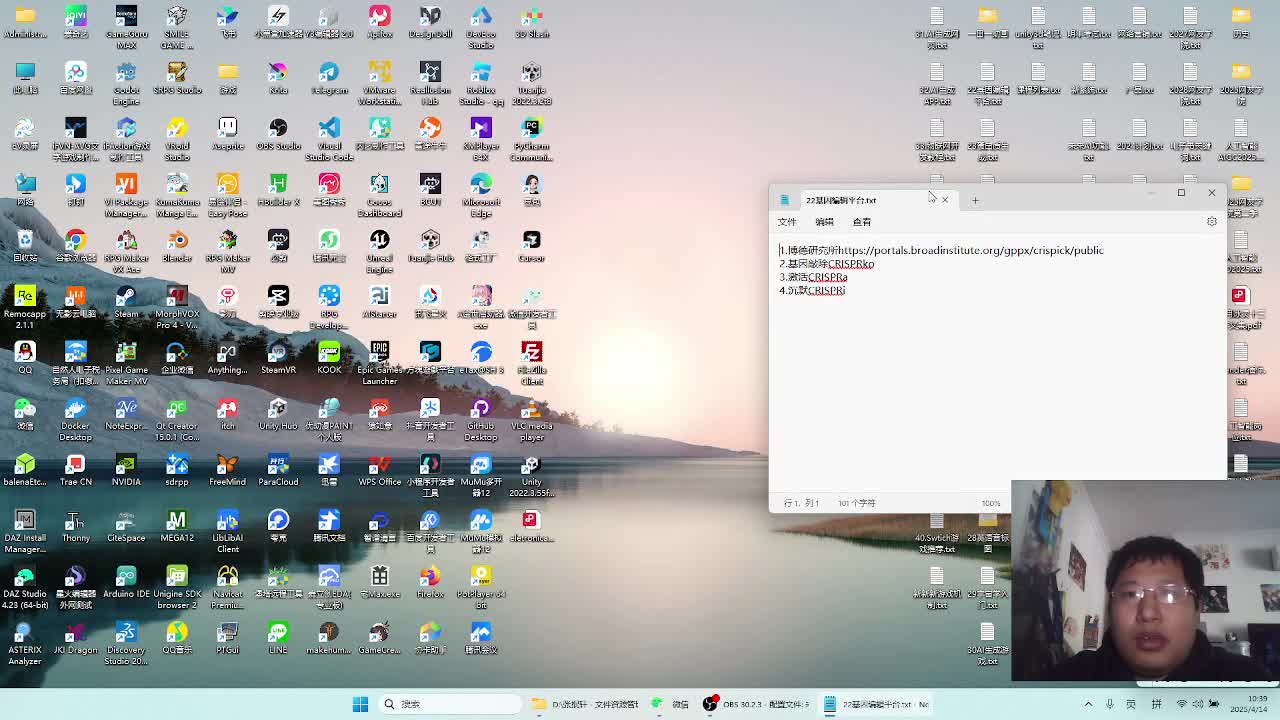Launch the Epic Games Launcher shortcut
The width and height of the screenshot is (1280, 720).
click(379, 362)
